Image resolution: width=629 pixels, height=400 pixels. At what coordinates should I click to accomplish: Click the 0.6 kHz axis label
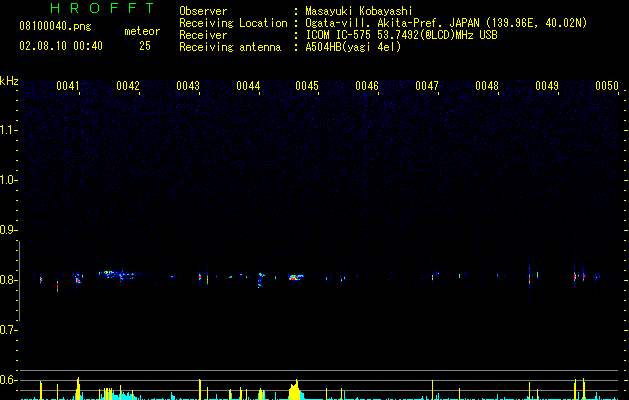pos(8,380)
